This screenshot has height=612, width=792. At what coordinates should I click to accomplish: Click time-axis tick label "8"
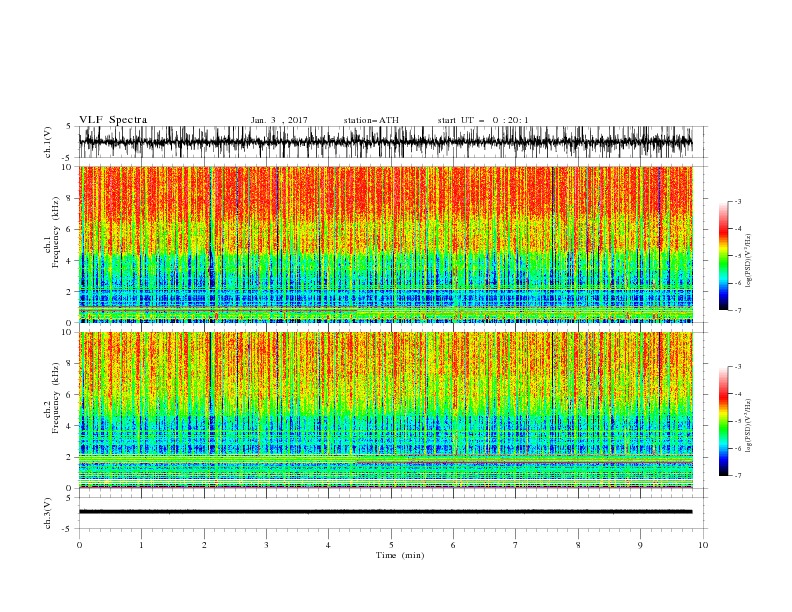point(578,545)
